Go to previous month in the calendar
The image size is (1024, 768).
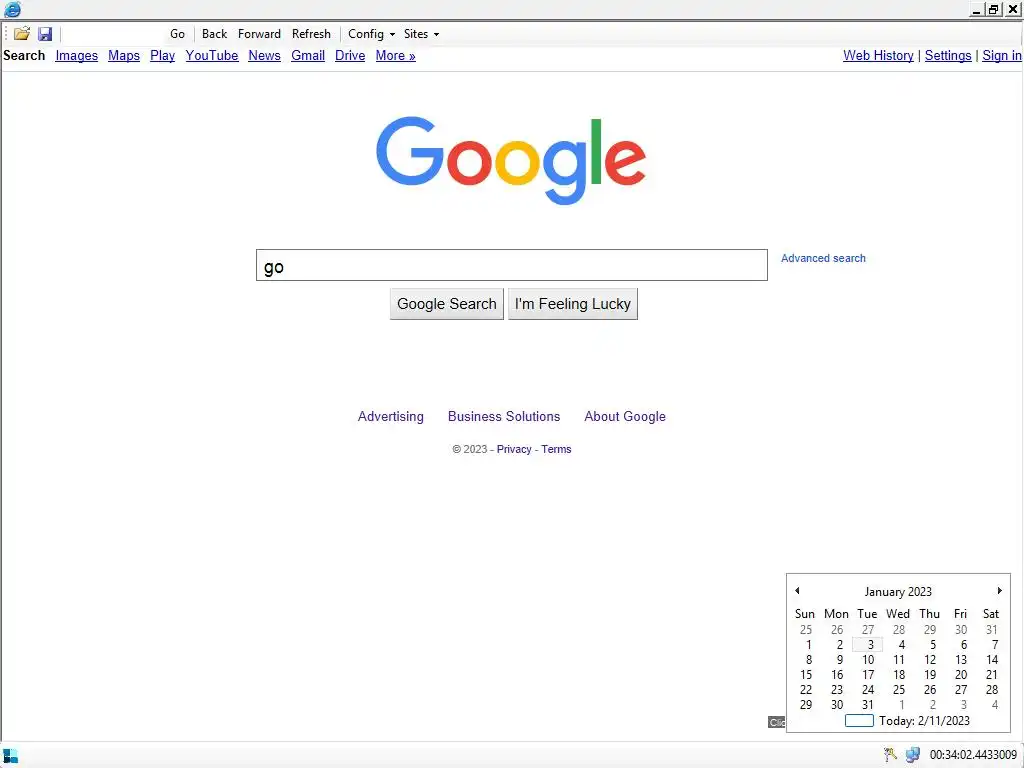797,591
